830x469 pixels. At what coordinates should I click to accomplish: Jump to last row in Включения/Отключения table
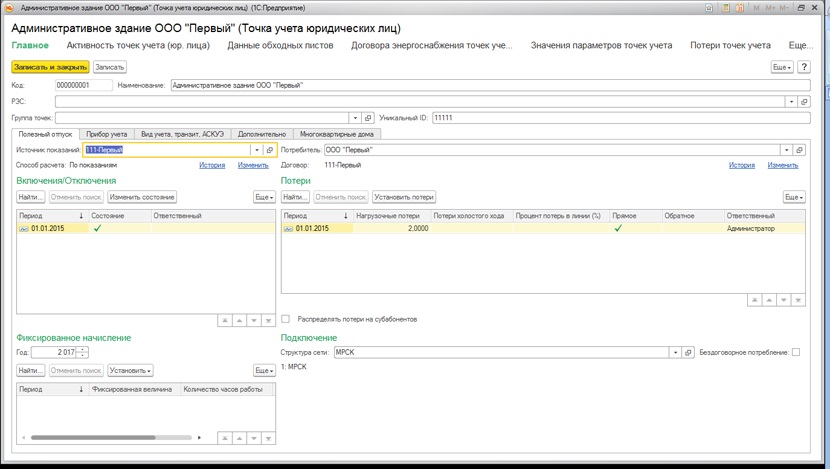pos(268,321)
